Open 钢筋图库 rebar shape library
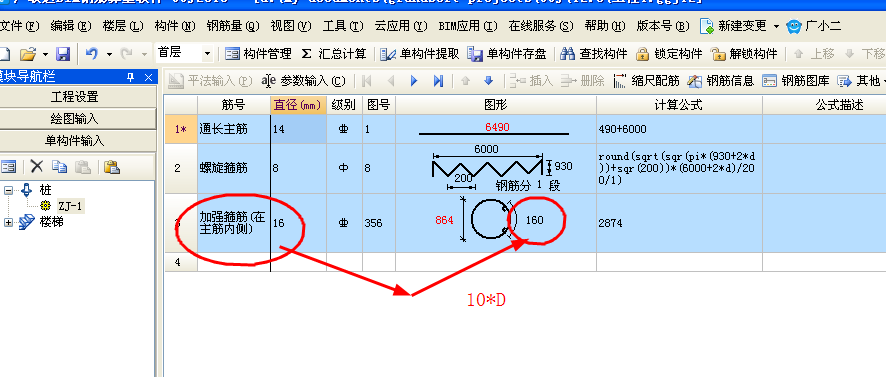The width and height of the screenshot is (886, 377). pyautogui.click(x=796, y=81)
